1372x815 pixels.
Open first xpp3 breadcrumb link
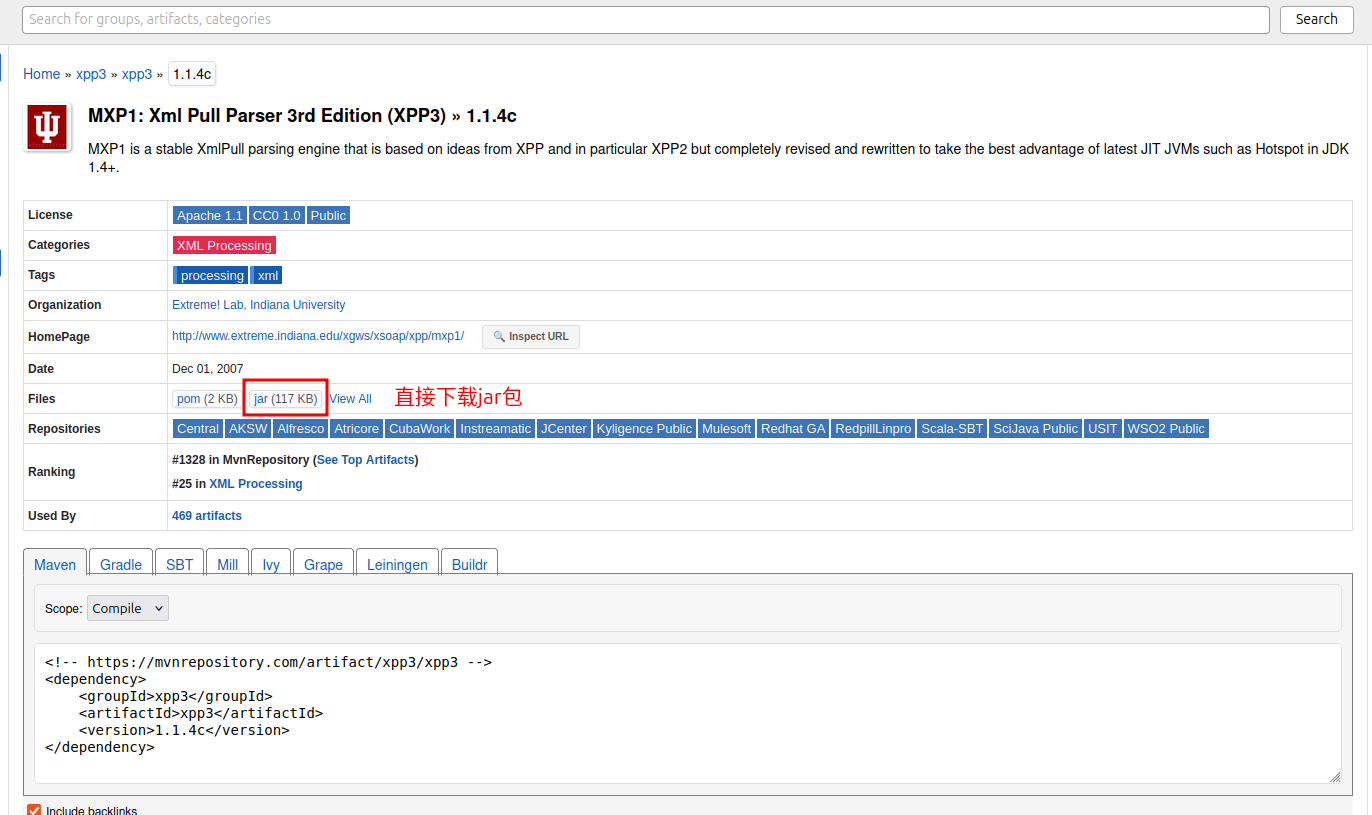pos(91,74)
